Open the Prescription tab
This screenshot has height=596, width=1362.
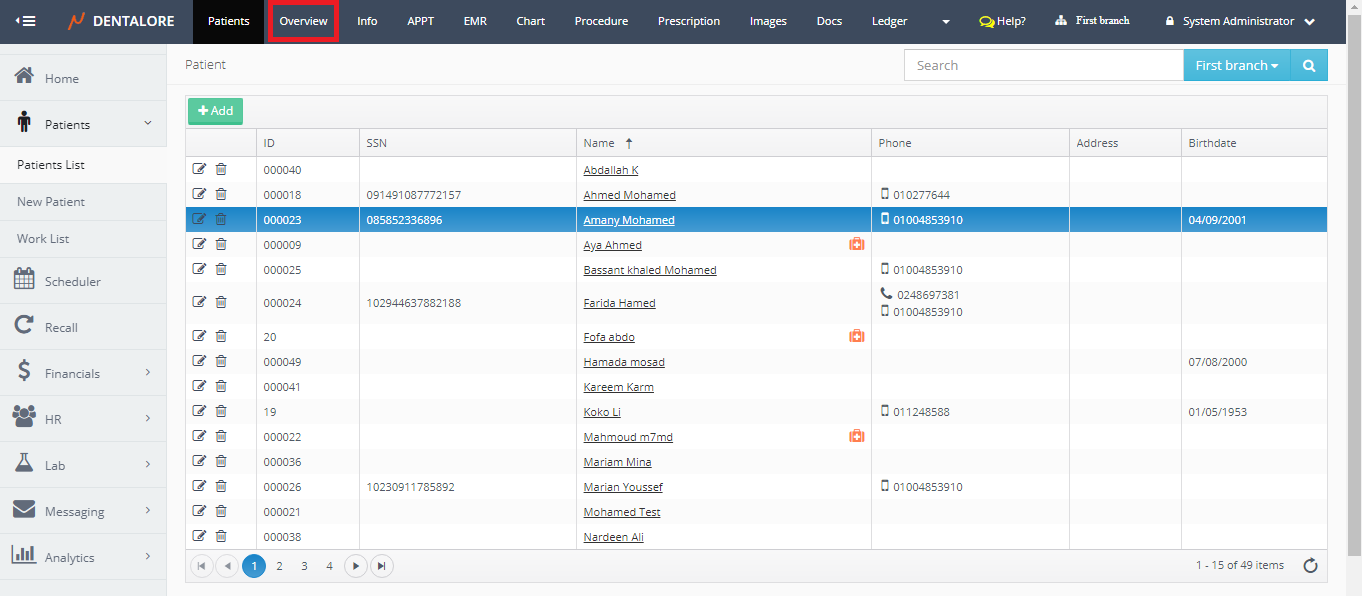(688, 21)
